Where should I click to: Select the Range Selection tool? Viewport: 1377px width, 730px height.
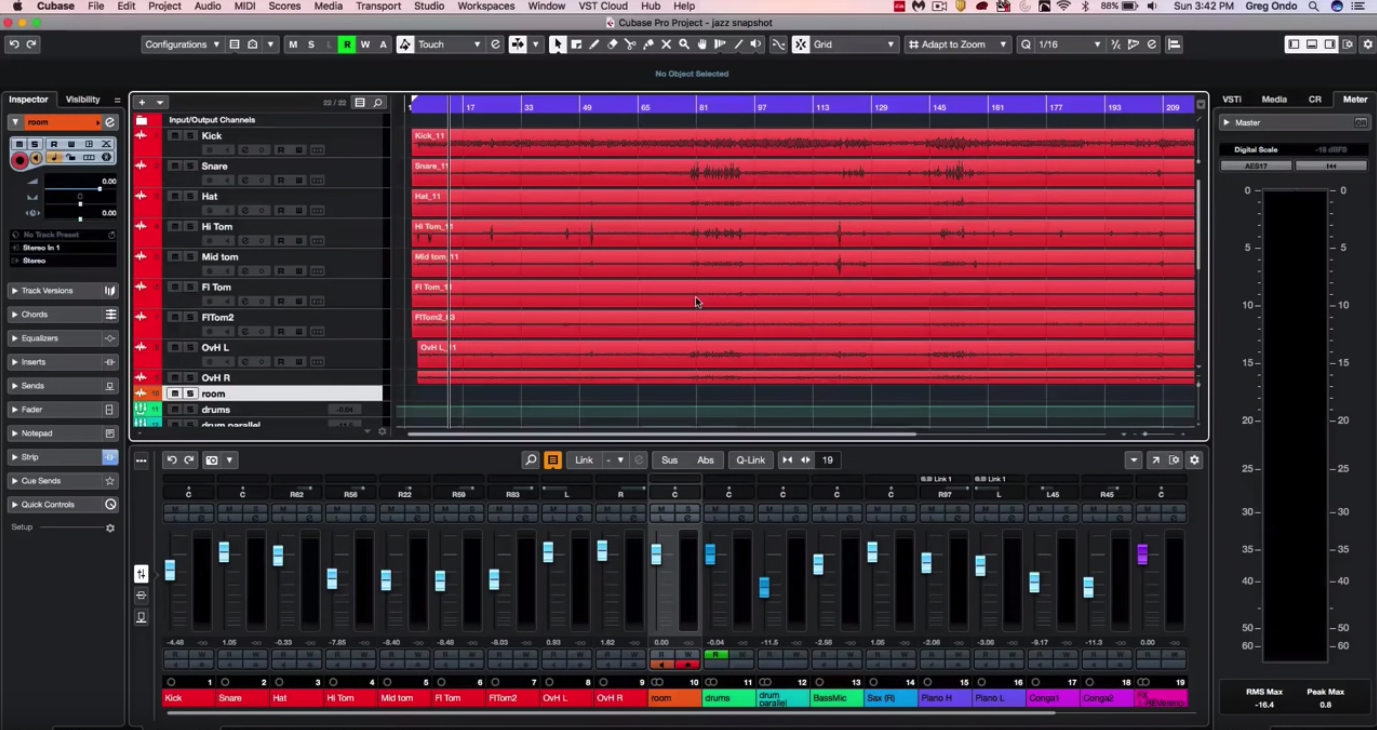[576, 44]
